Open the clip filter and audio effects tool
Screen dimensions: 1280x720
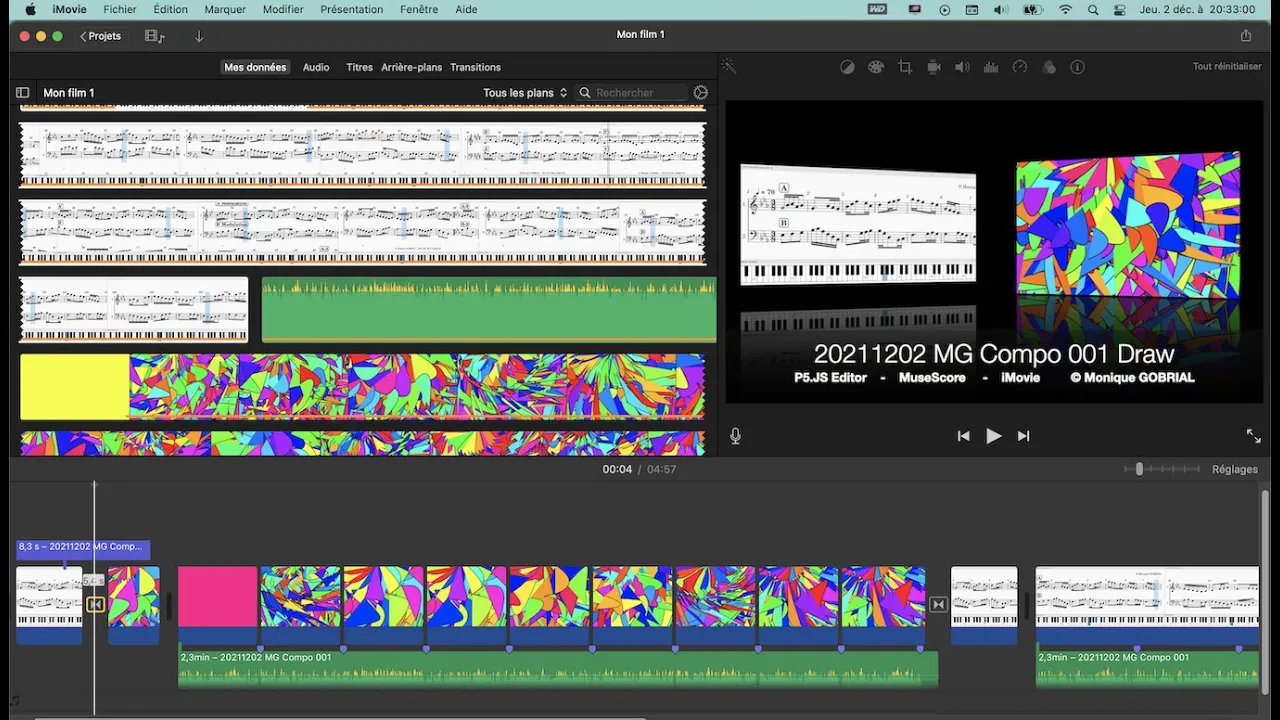click(1049, 67)
